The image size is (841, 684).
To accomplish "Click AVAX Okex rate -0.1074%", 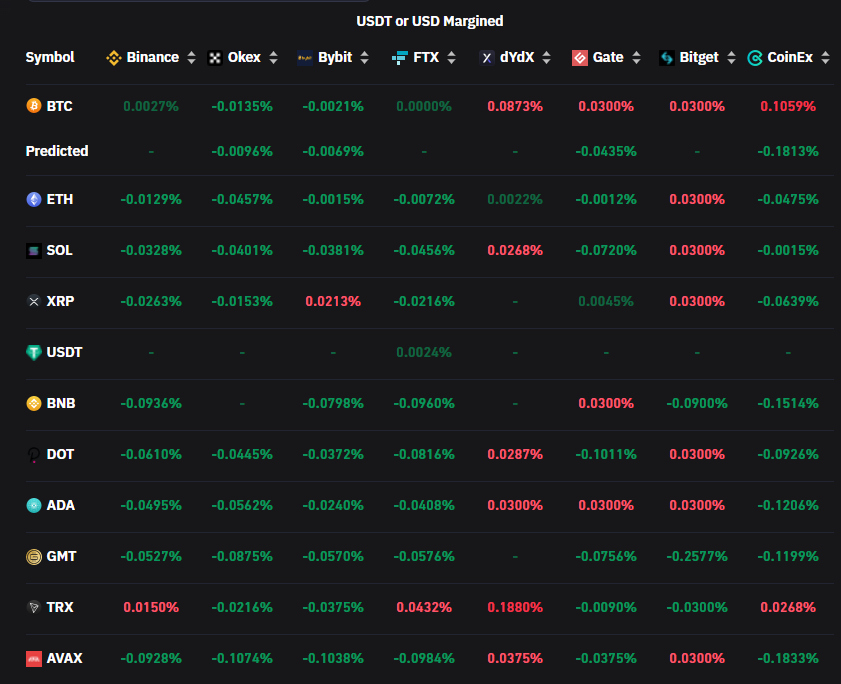I will pyautogui.click(x=242, y=658).
